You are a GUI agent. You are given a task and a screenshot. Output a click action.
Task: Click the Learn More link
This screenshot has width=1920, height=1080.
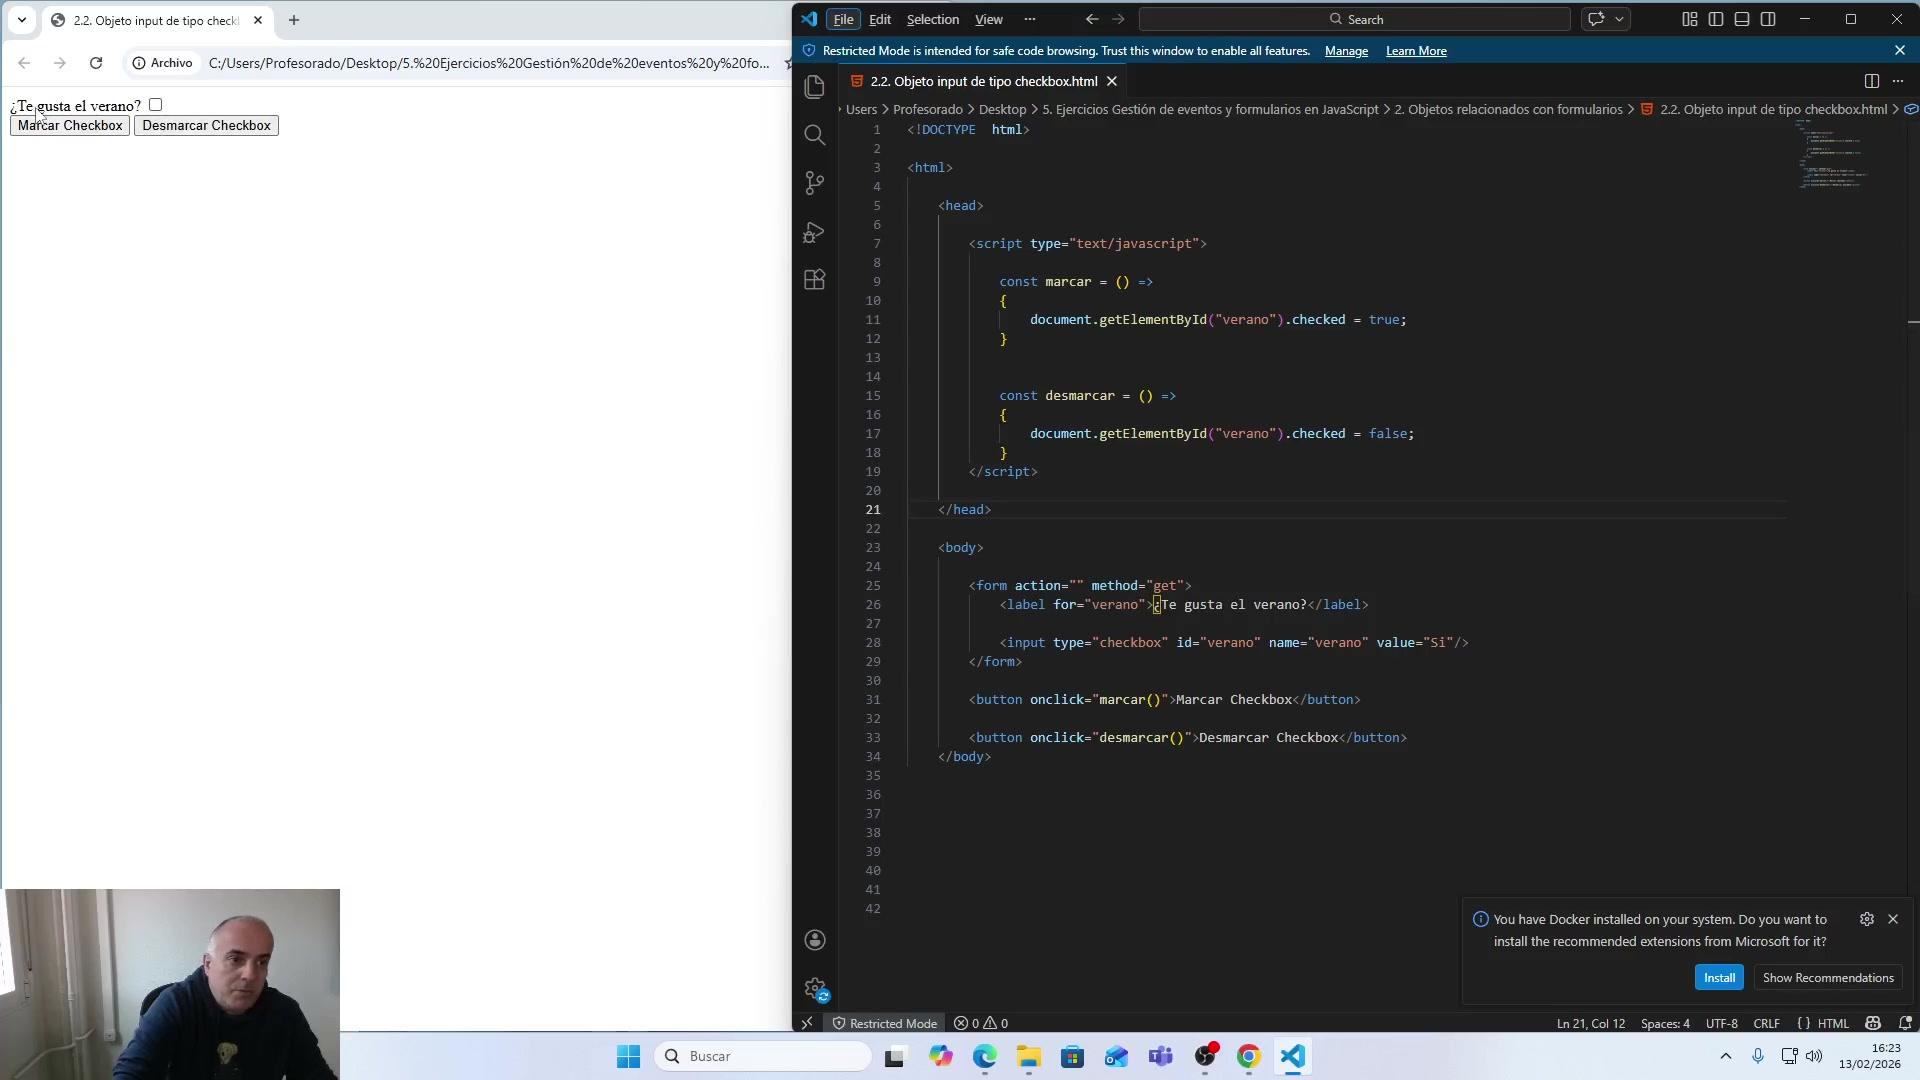(x=1416, y=51)
